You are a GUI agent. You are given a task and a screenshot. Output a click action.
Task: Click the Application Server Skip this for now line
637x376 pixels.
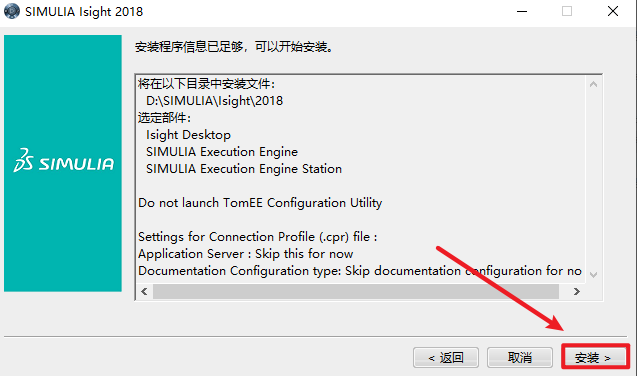click(245, 254)
